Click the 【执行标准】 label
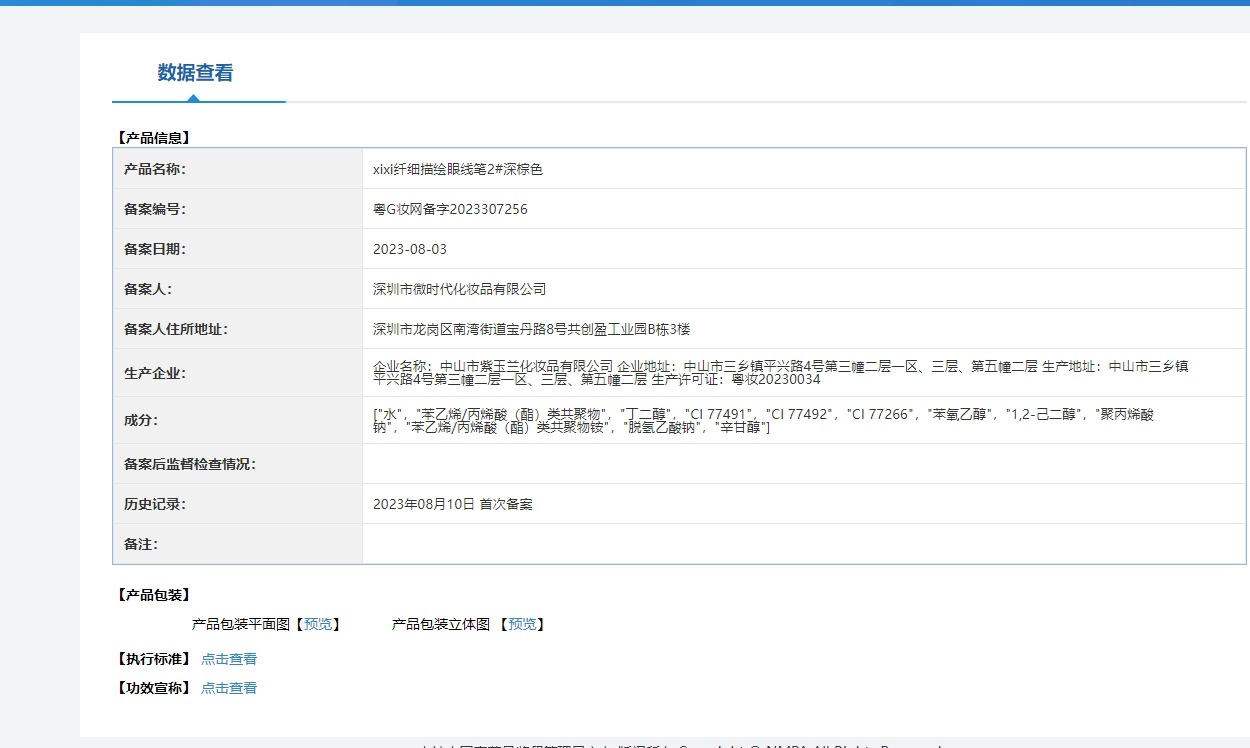Image resolution: width=1250 pixels, height=748 pixels. coord(153,659)
